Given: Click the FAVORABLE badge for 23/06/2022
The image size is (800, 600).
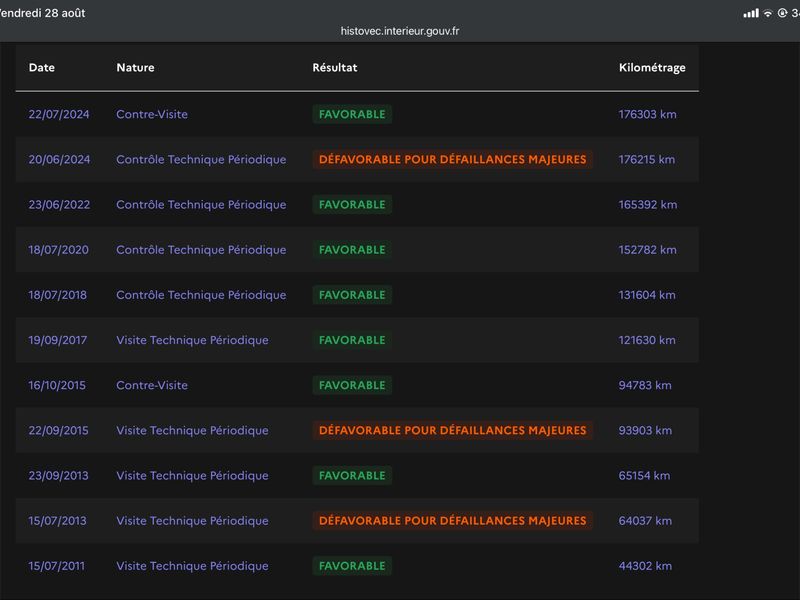Looking at the screenshot, I should tap(352, 205).
